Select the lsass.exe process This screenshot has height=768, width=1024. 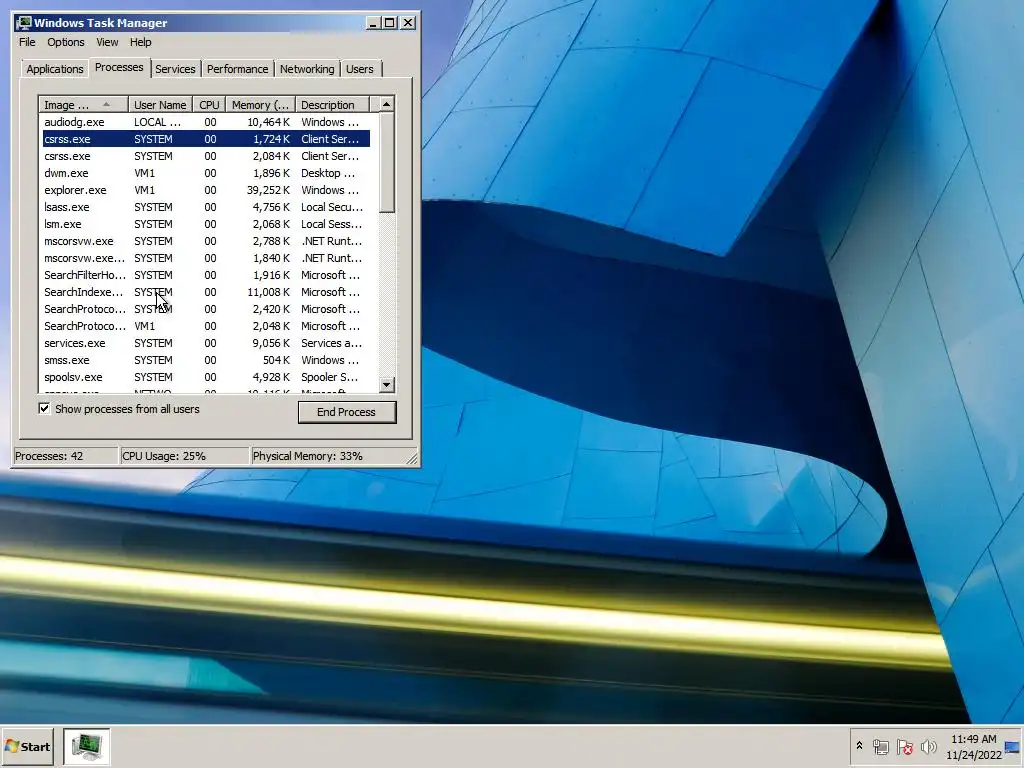coord(206,207)
